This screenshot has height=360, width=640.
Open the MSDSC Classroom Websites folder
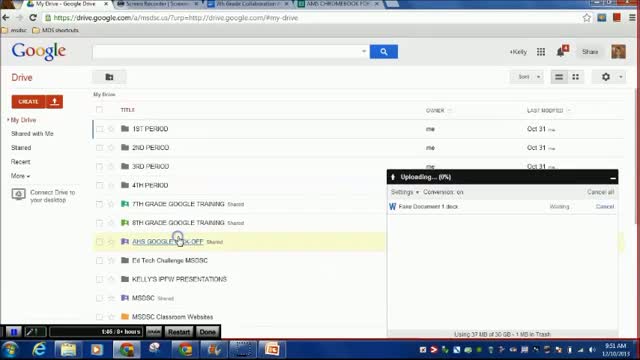pos(172,317)
